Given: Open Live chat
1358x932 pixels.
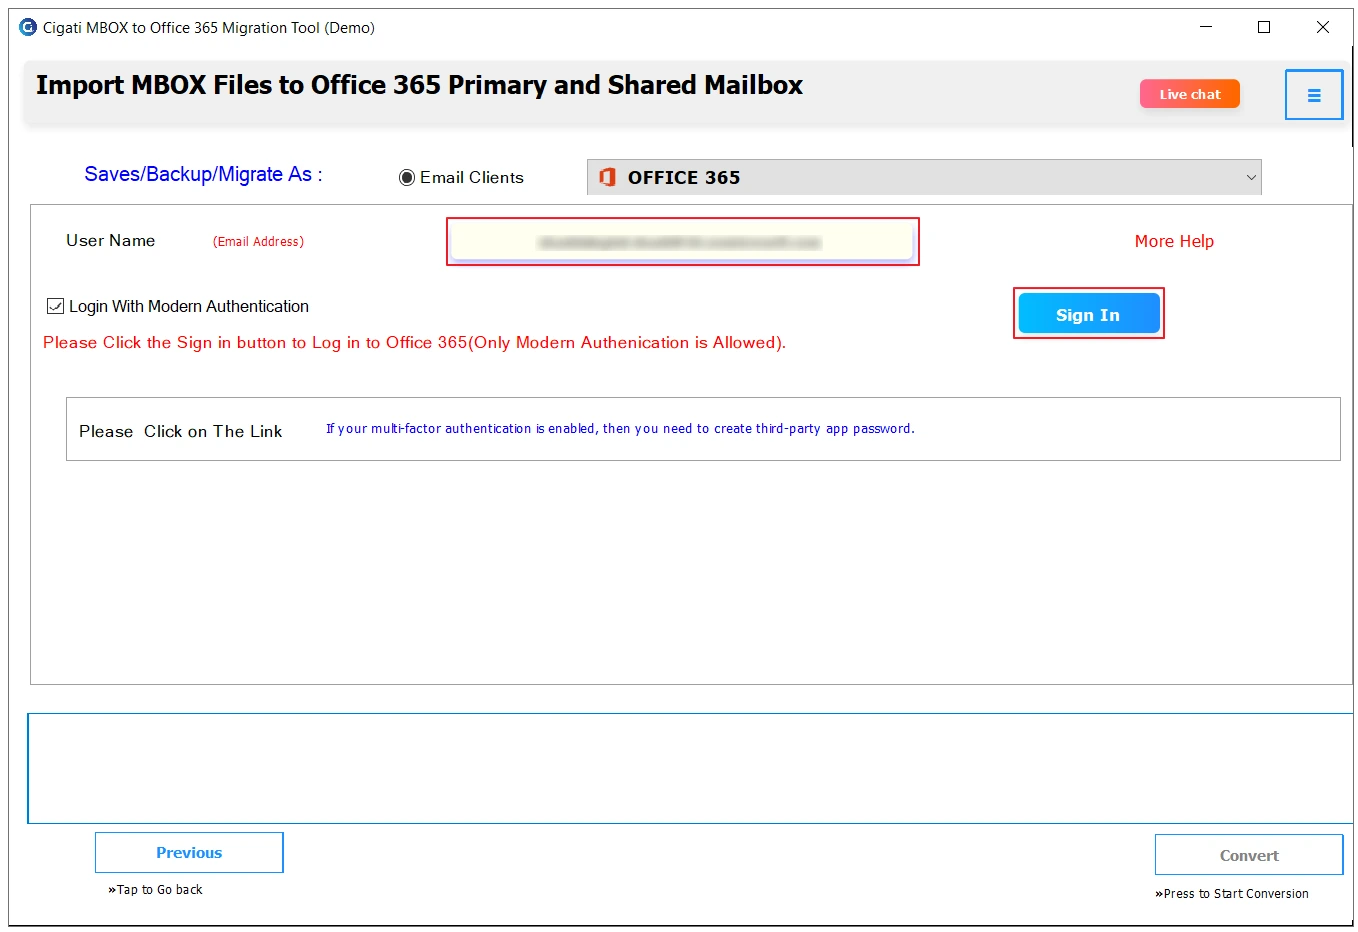Looking at the screenshot, I should click(1190, 94).
